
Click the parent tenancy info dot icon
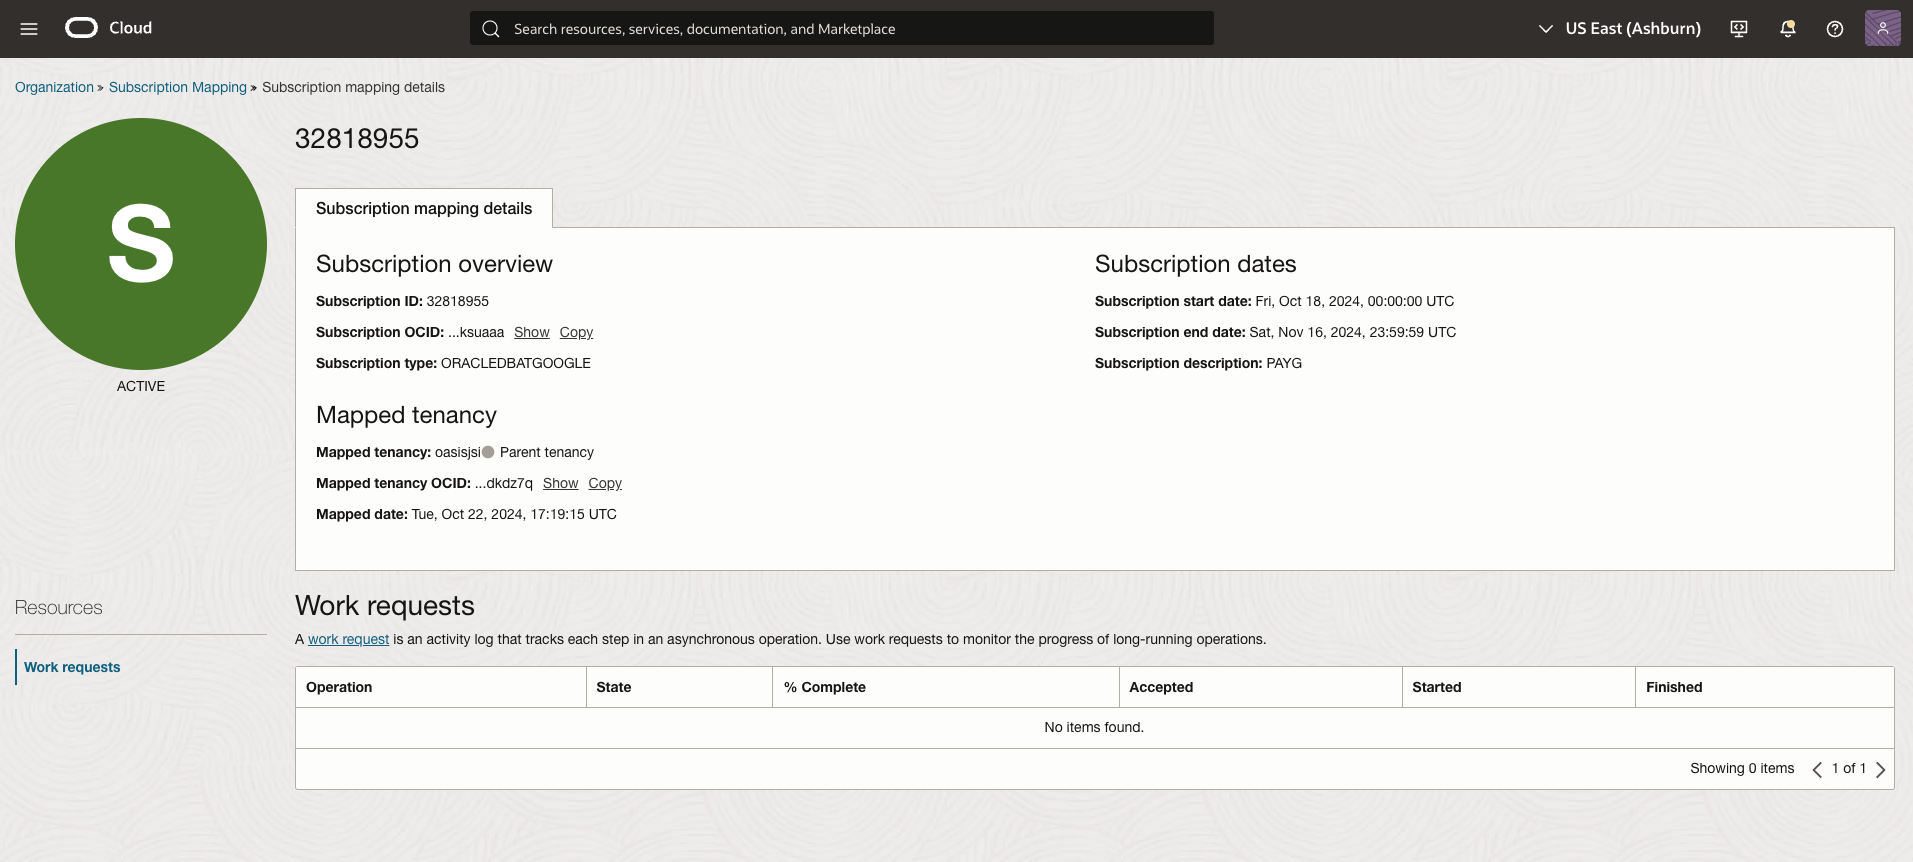tap(488, 452)
